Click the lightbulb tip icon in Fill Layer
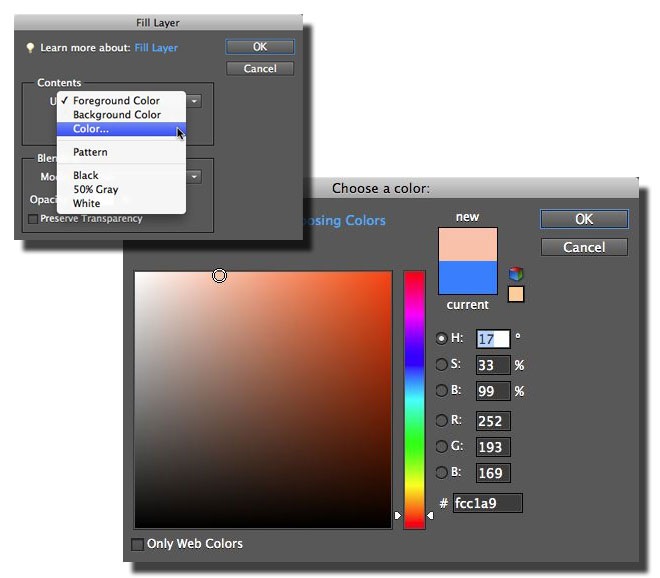660x578 pixels. 30,48
